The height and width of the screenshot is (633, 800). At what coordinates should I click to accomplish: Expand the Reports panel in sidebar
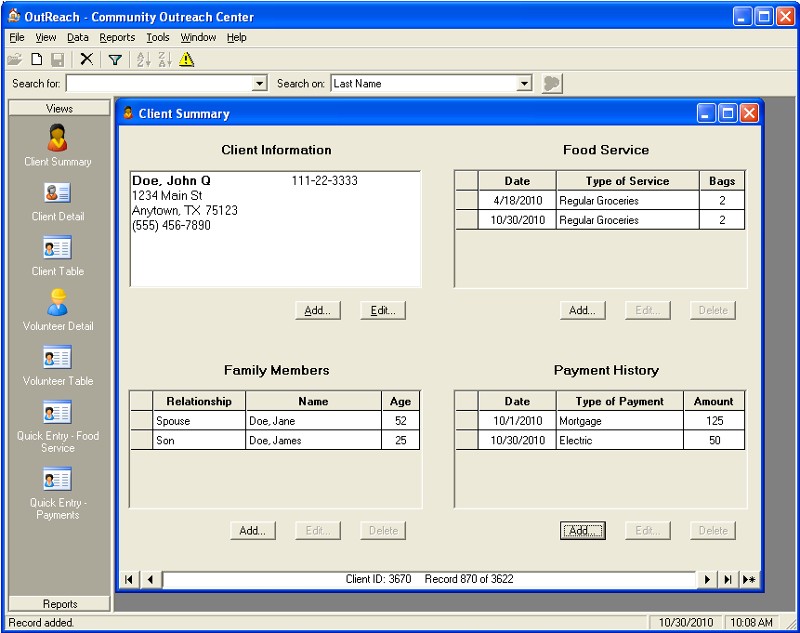(60, 604)
